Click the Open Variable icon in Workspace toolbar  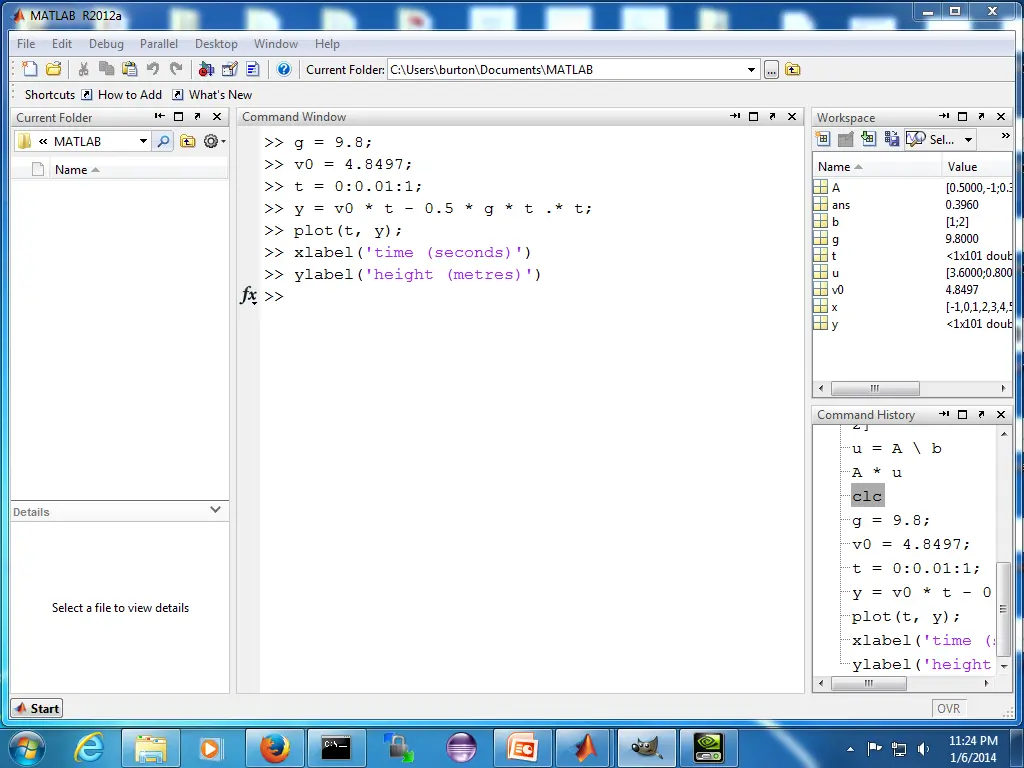click(846, 139)
